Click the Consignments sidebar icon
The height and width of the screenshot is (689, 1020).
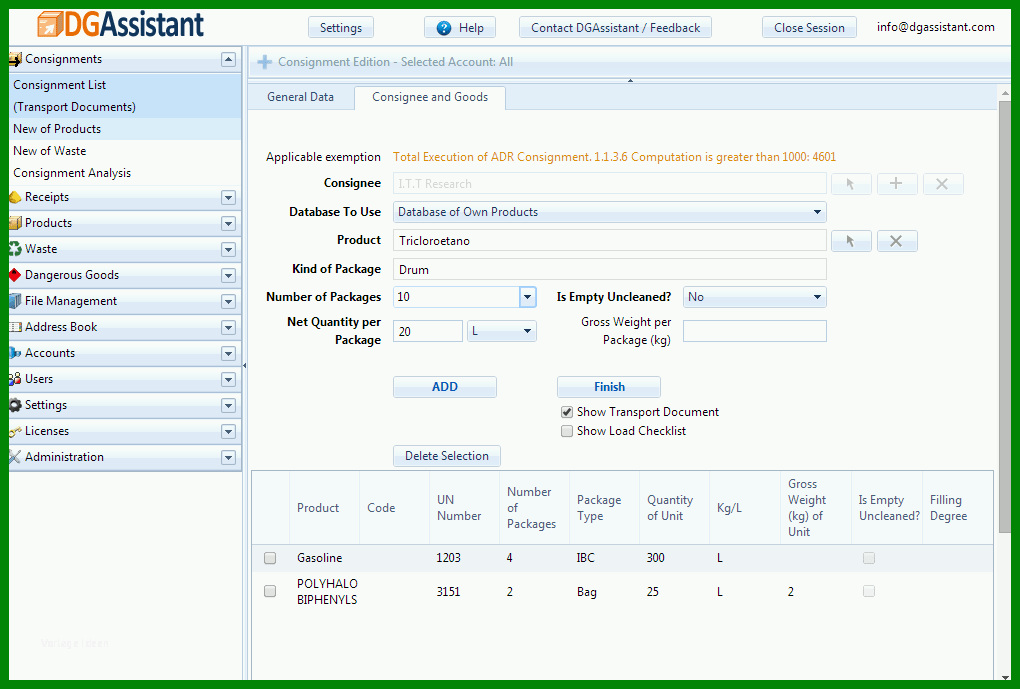tap(15, 59)
